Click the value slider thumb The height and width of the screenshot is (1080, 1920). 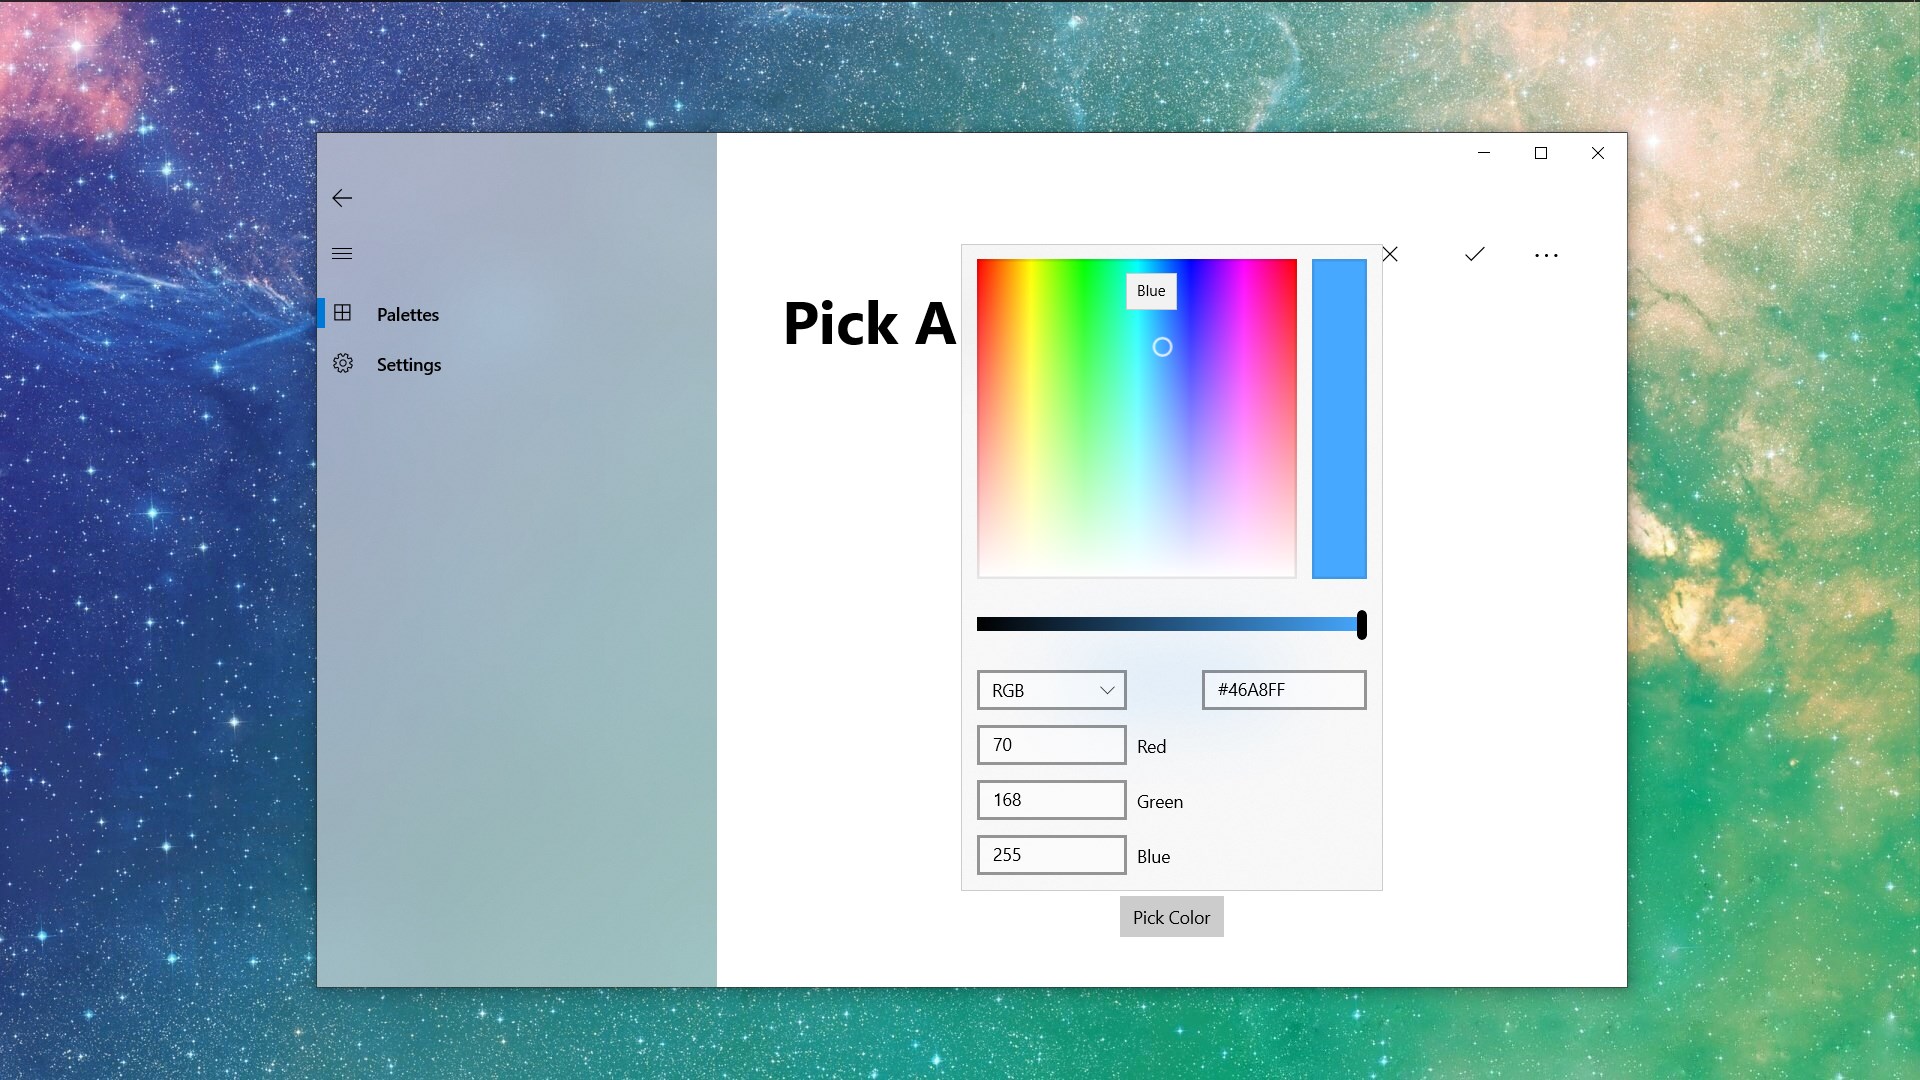1361,625
